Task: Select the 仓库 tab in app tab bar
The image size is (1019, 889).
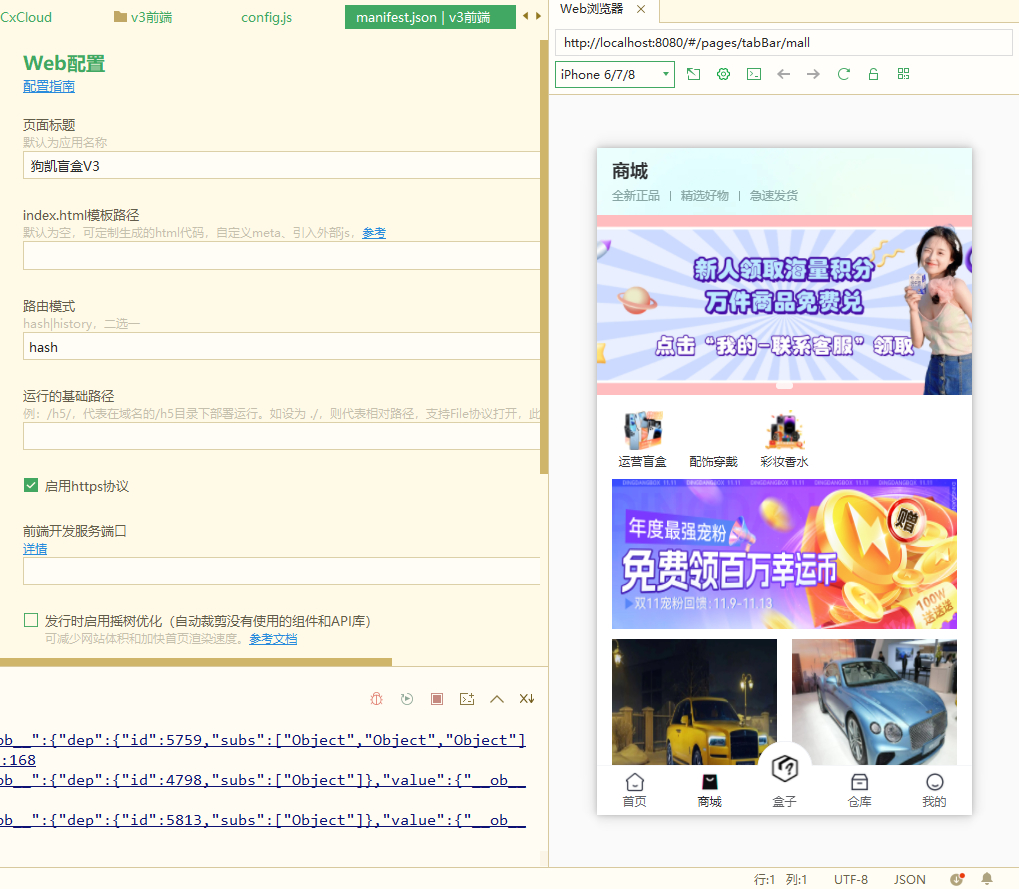Action: pos(859,790)
